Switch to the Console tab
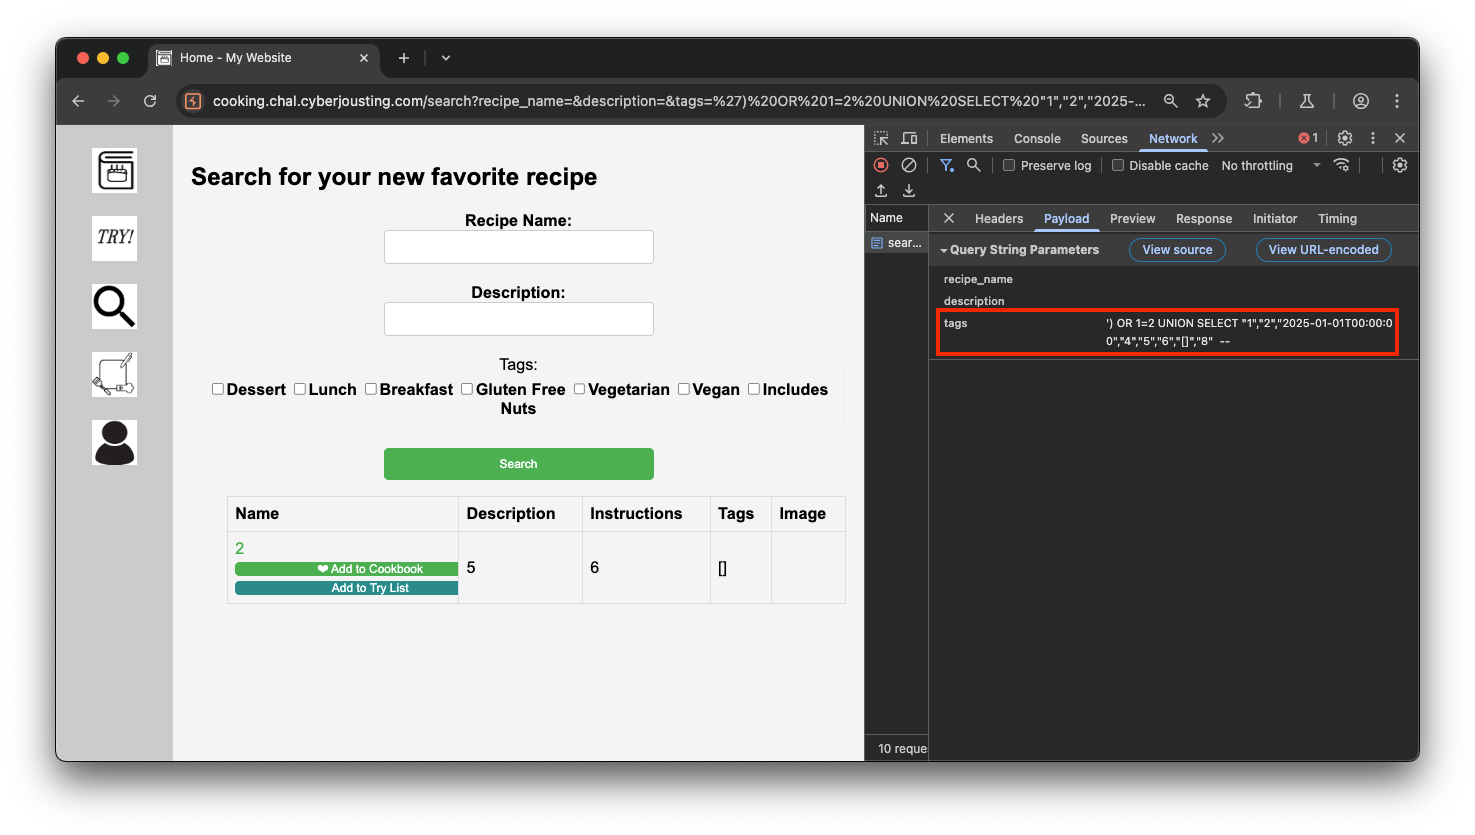The width and height of the screenshot is (1475, 835). point(1037,139)
